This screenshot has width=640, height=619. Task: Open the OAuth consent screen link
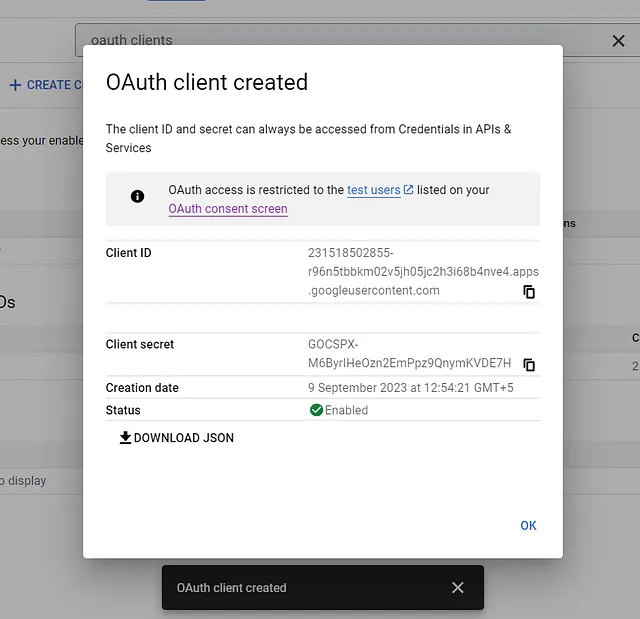click(228, 209)
